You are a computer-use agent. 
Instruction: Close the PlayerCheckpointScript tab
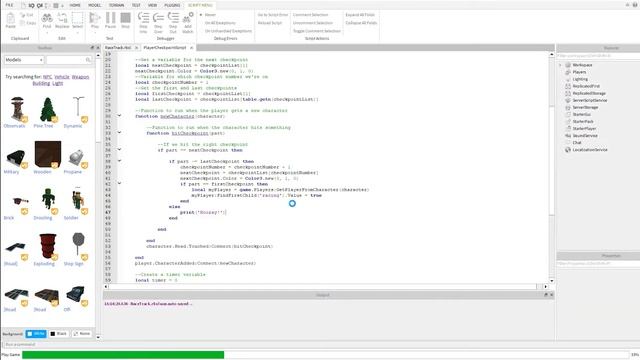pos(191,48)
